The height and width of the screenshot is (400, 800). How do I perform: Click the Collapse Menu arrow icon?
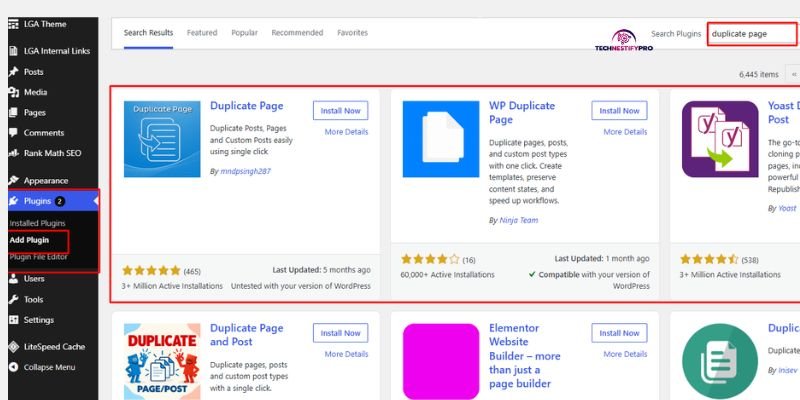[x=13, y=367]
